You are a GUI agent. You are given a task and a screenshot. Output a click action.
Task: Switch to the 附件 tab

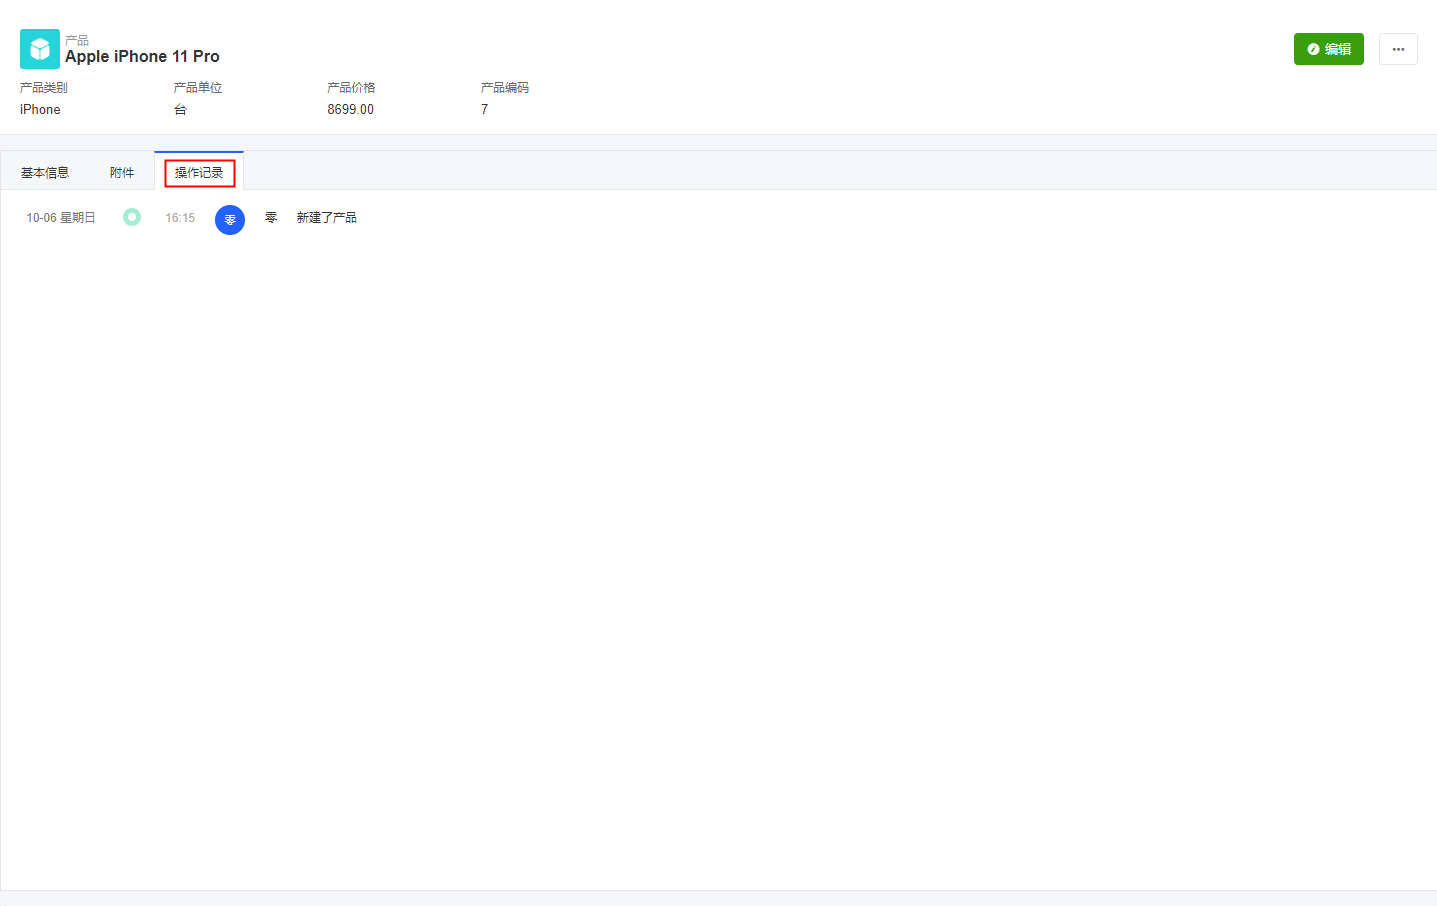[x=122, y=173]
